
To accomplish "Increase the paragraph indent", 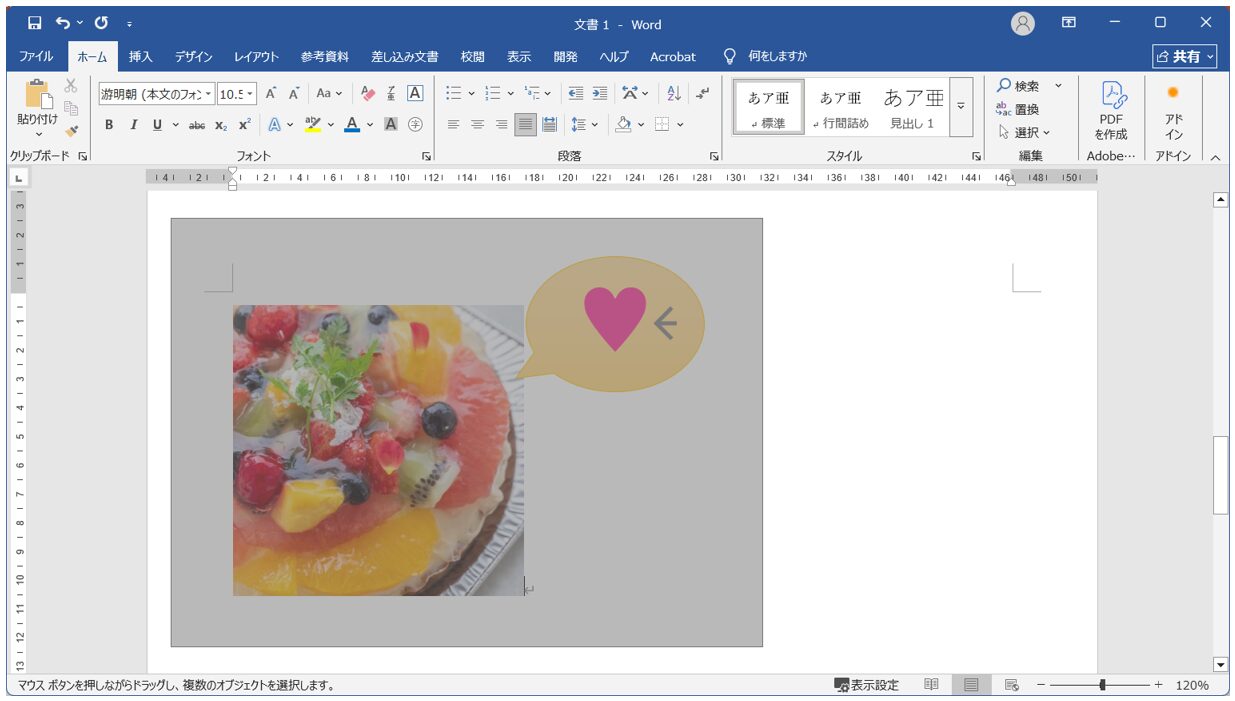I will (600, 94).
